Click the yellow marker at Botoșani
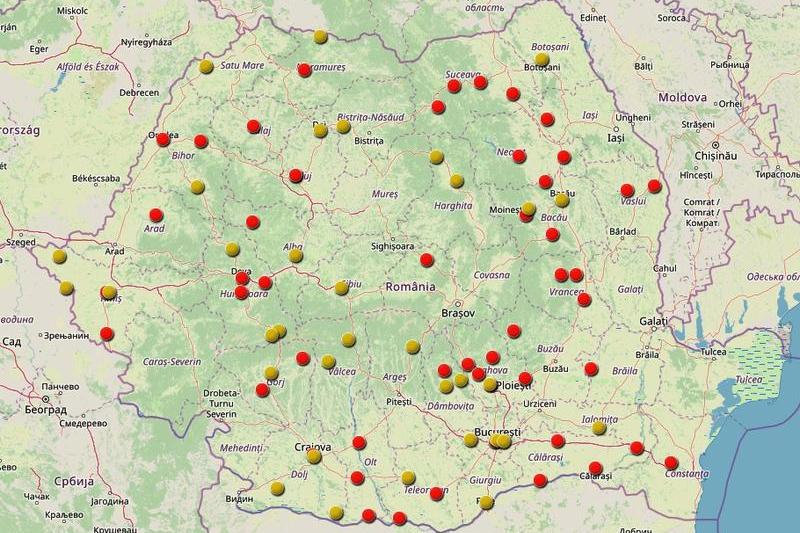The width and height of the screenshot is (800, 533). coord(541,60)
